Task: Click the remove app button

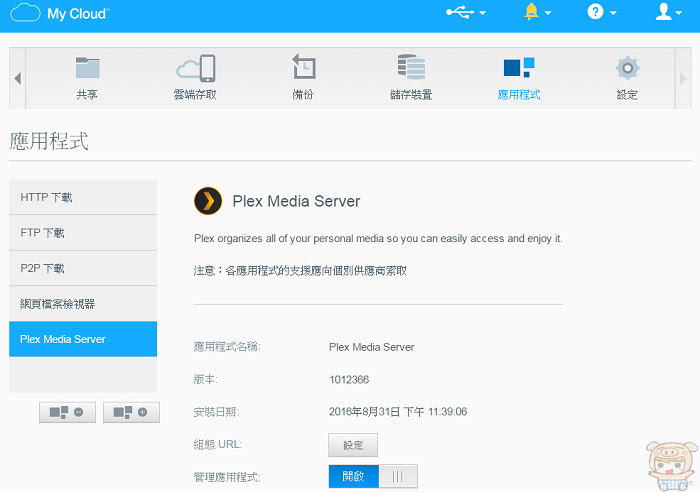Action: (67, 412)
